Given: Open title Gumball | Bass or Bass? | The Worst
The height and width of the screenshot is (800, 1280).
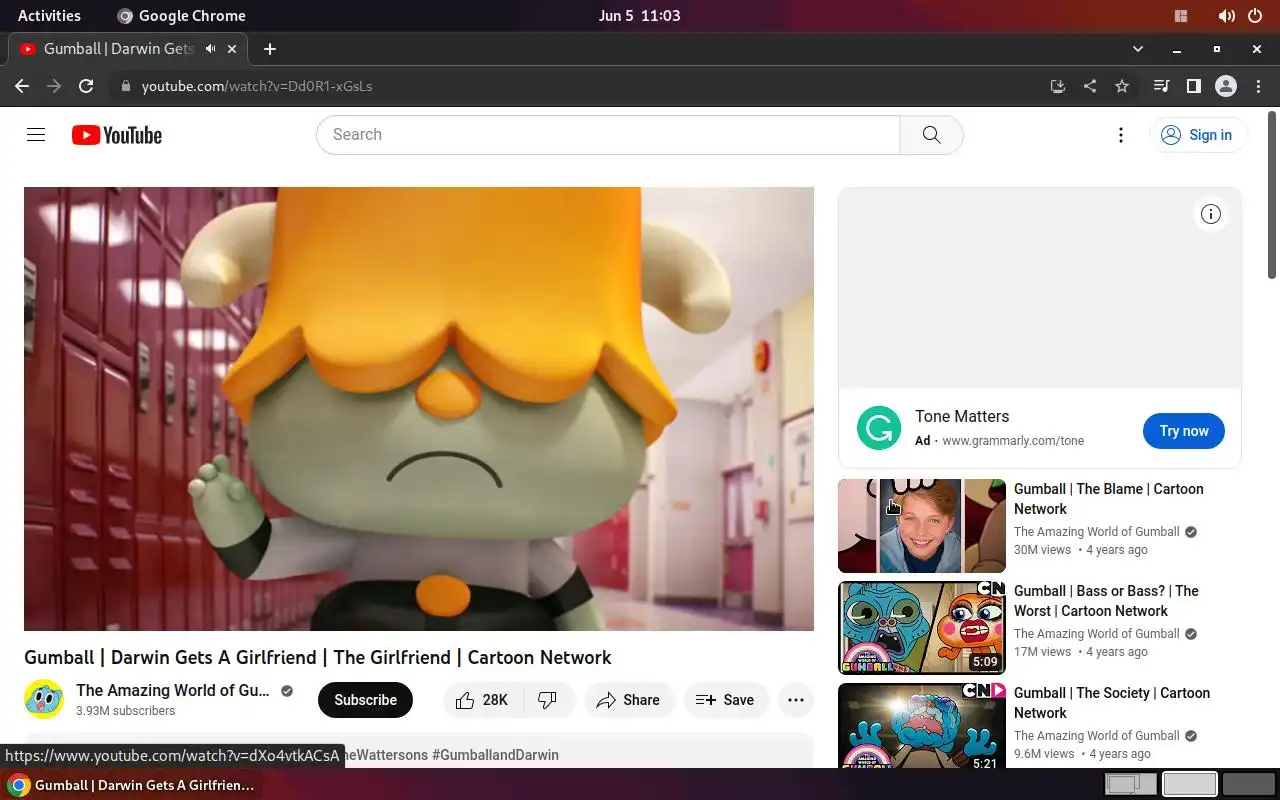Looking at the screenshot, I should tap(1106, 601).
